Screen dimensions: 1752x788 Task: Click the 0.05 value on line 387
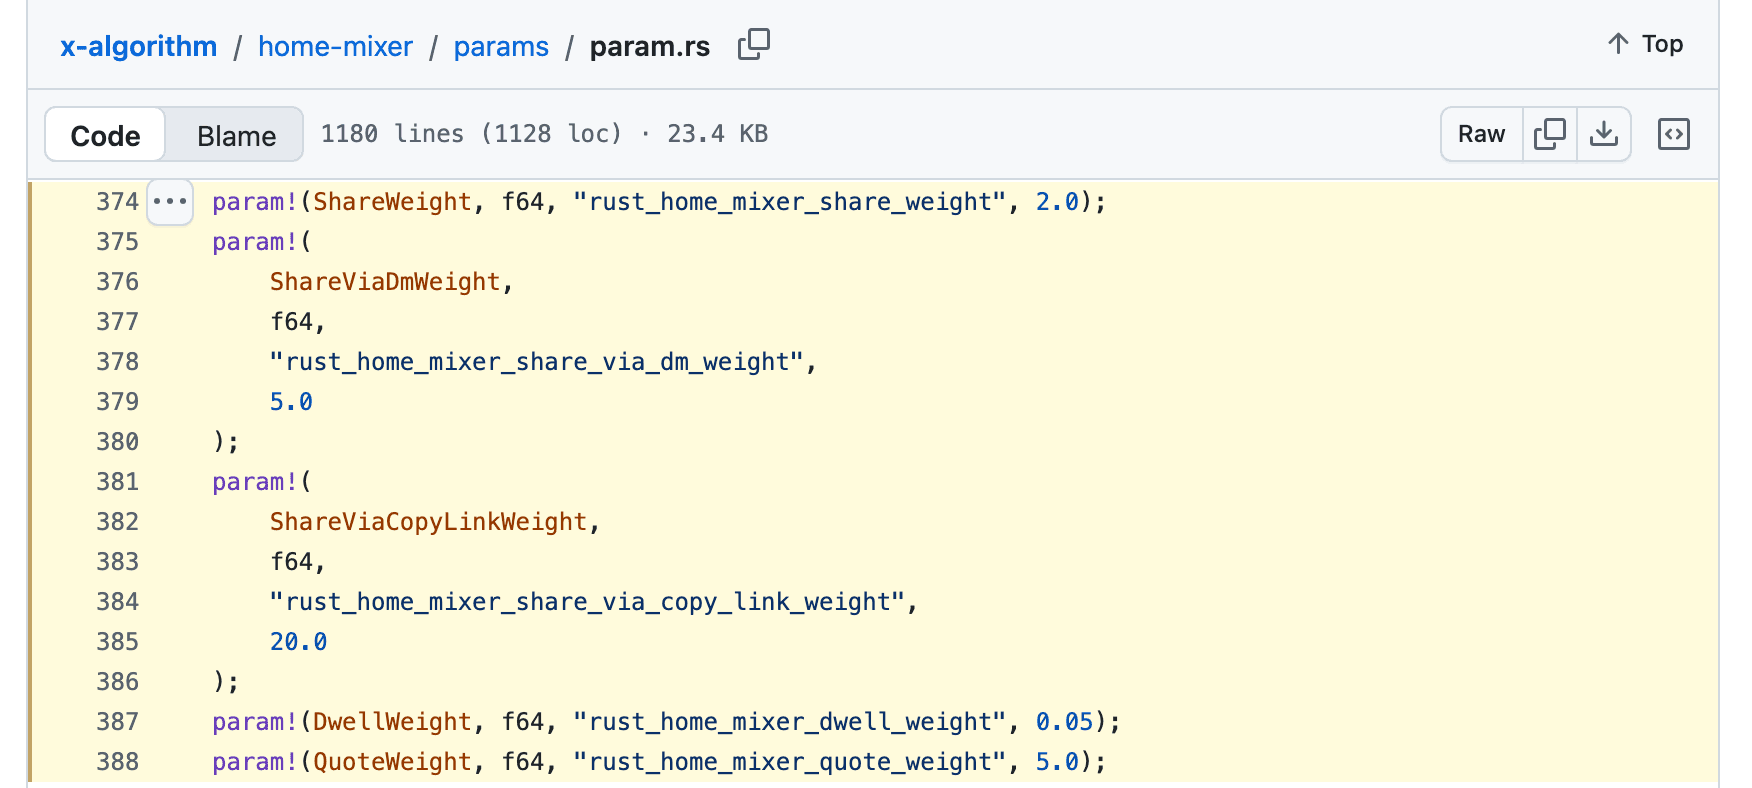(x=1065, y=722)
